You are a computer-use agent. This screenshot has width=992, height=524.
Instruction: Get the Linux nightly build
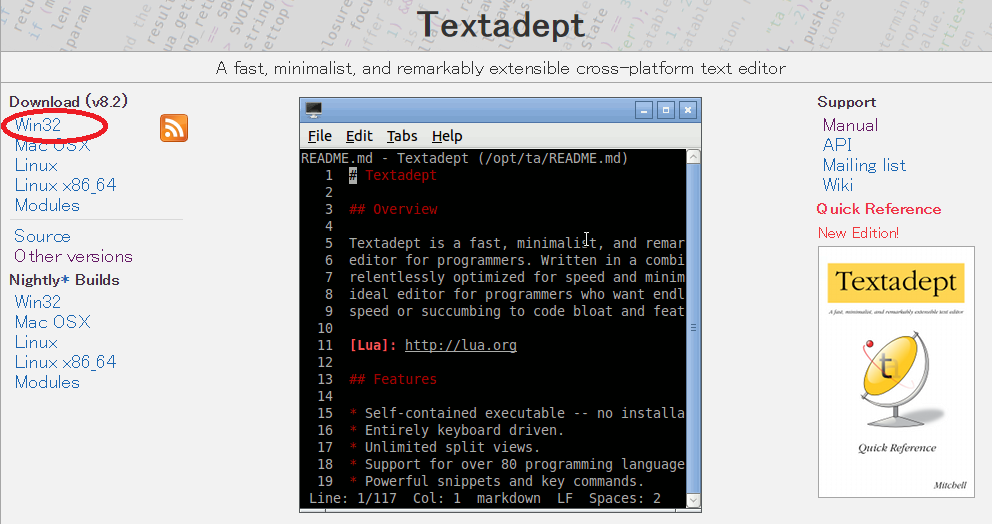tap(36, 342)
